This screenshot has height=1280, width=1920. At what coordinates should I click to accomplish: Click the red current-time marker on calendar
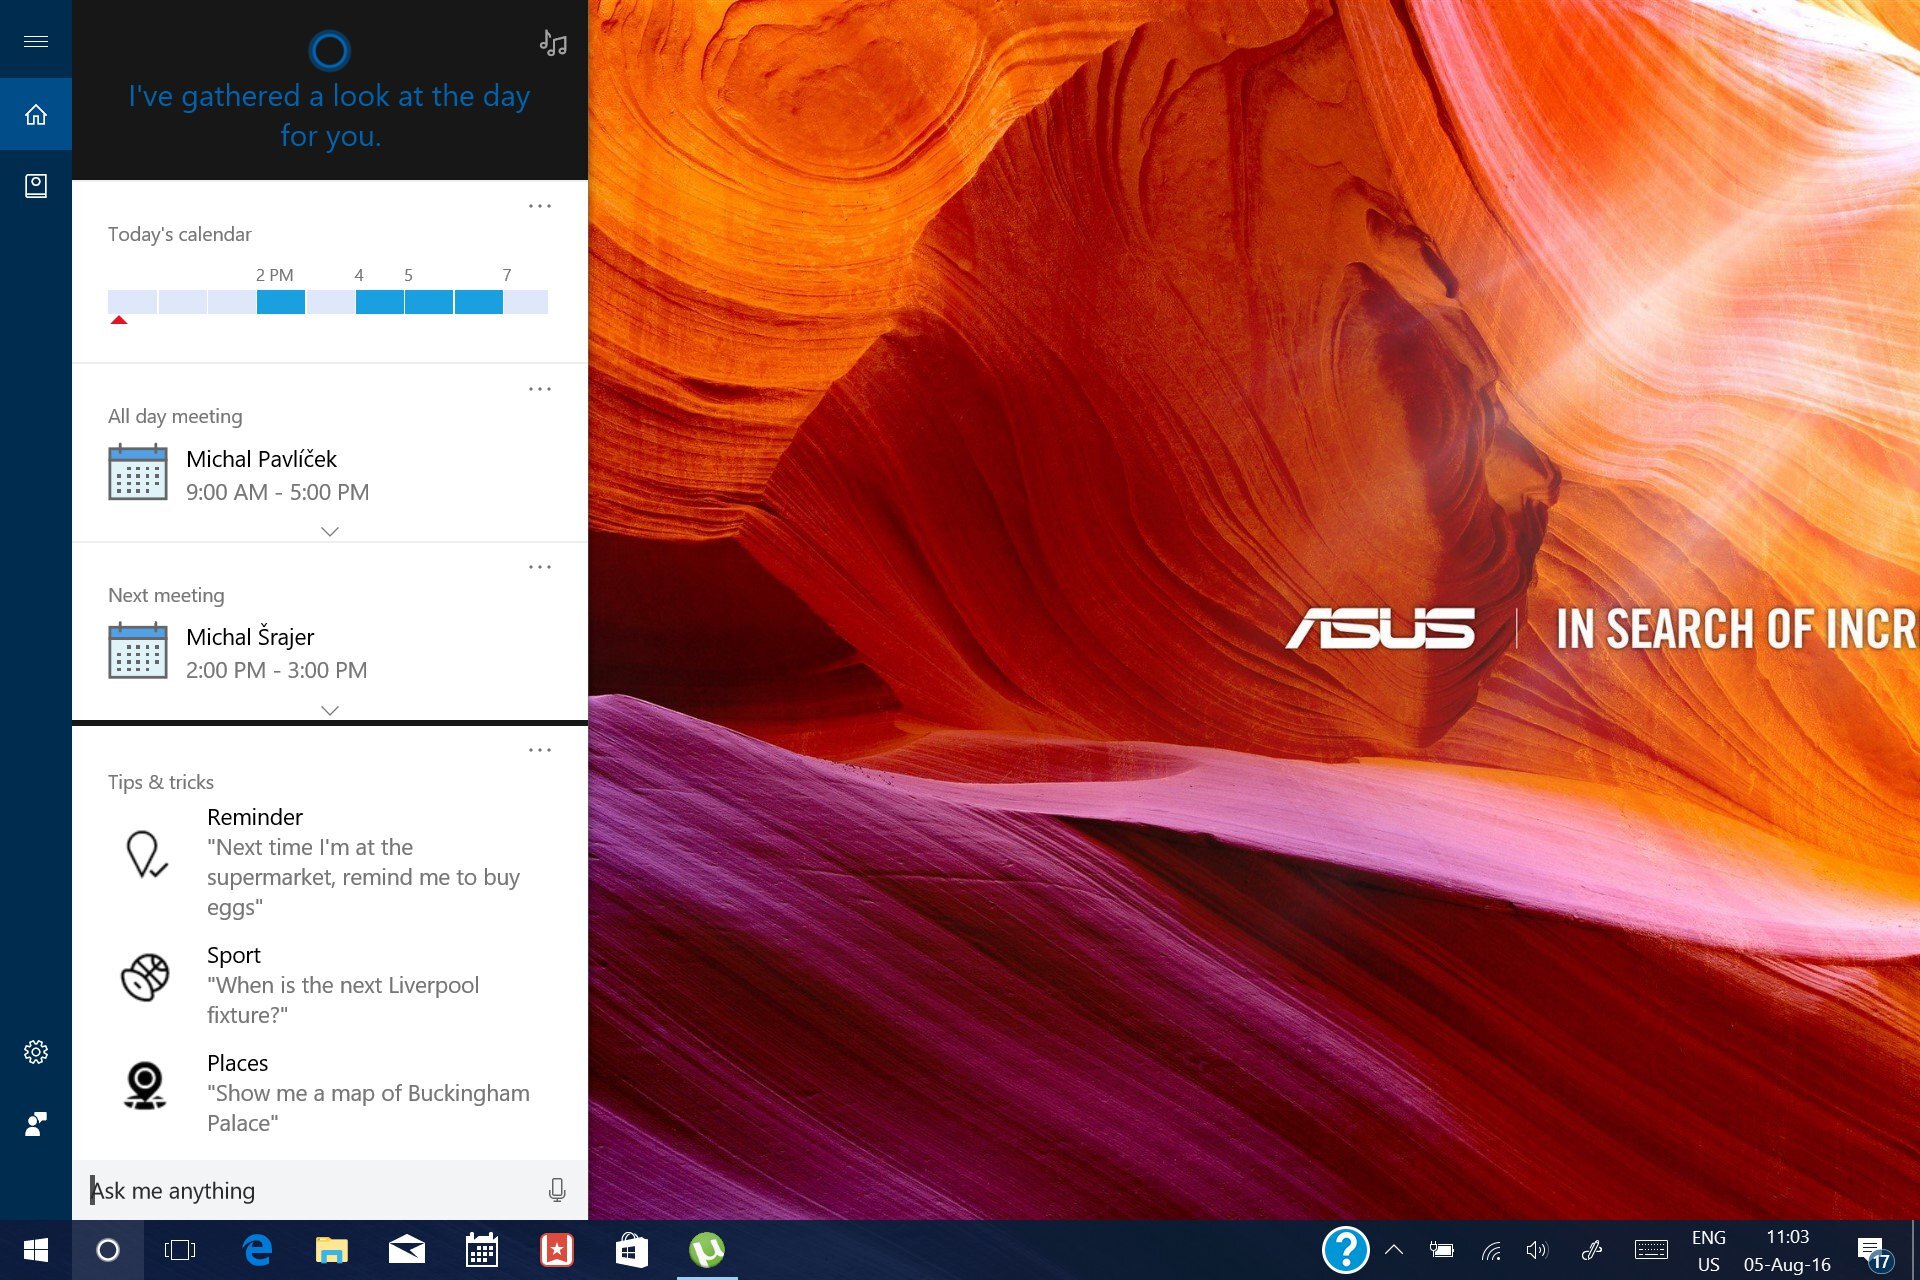(119, 320)
